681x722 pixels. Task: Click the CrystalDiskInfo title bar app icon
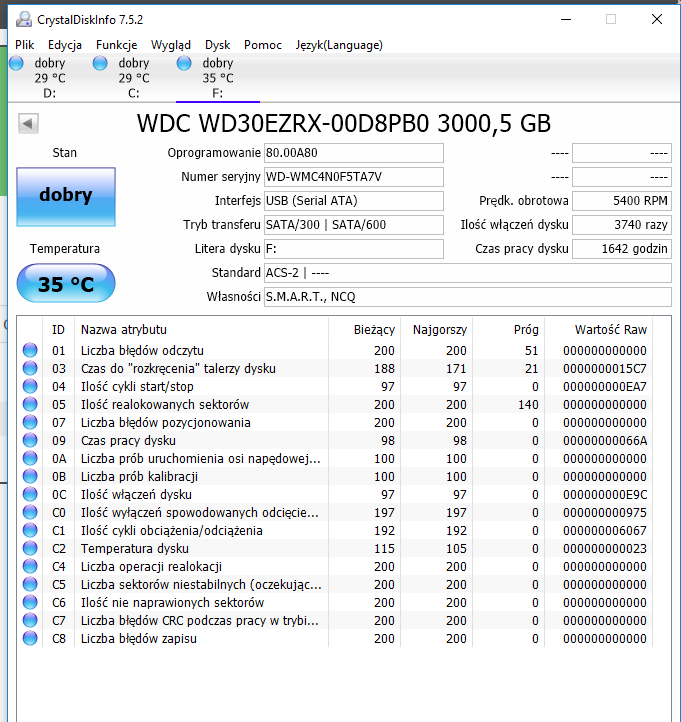(24, 19)
